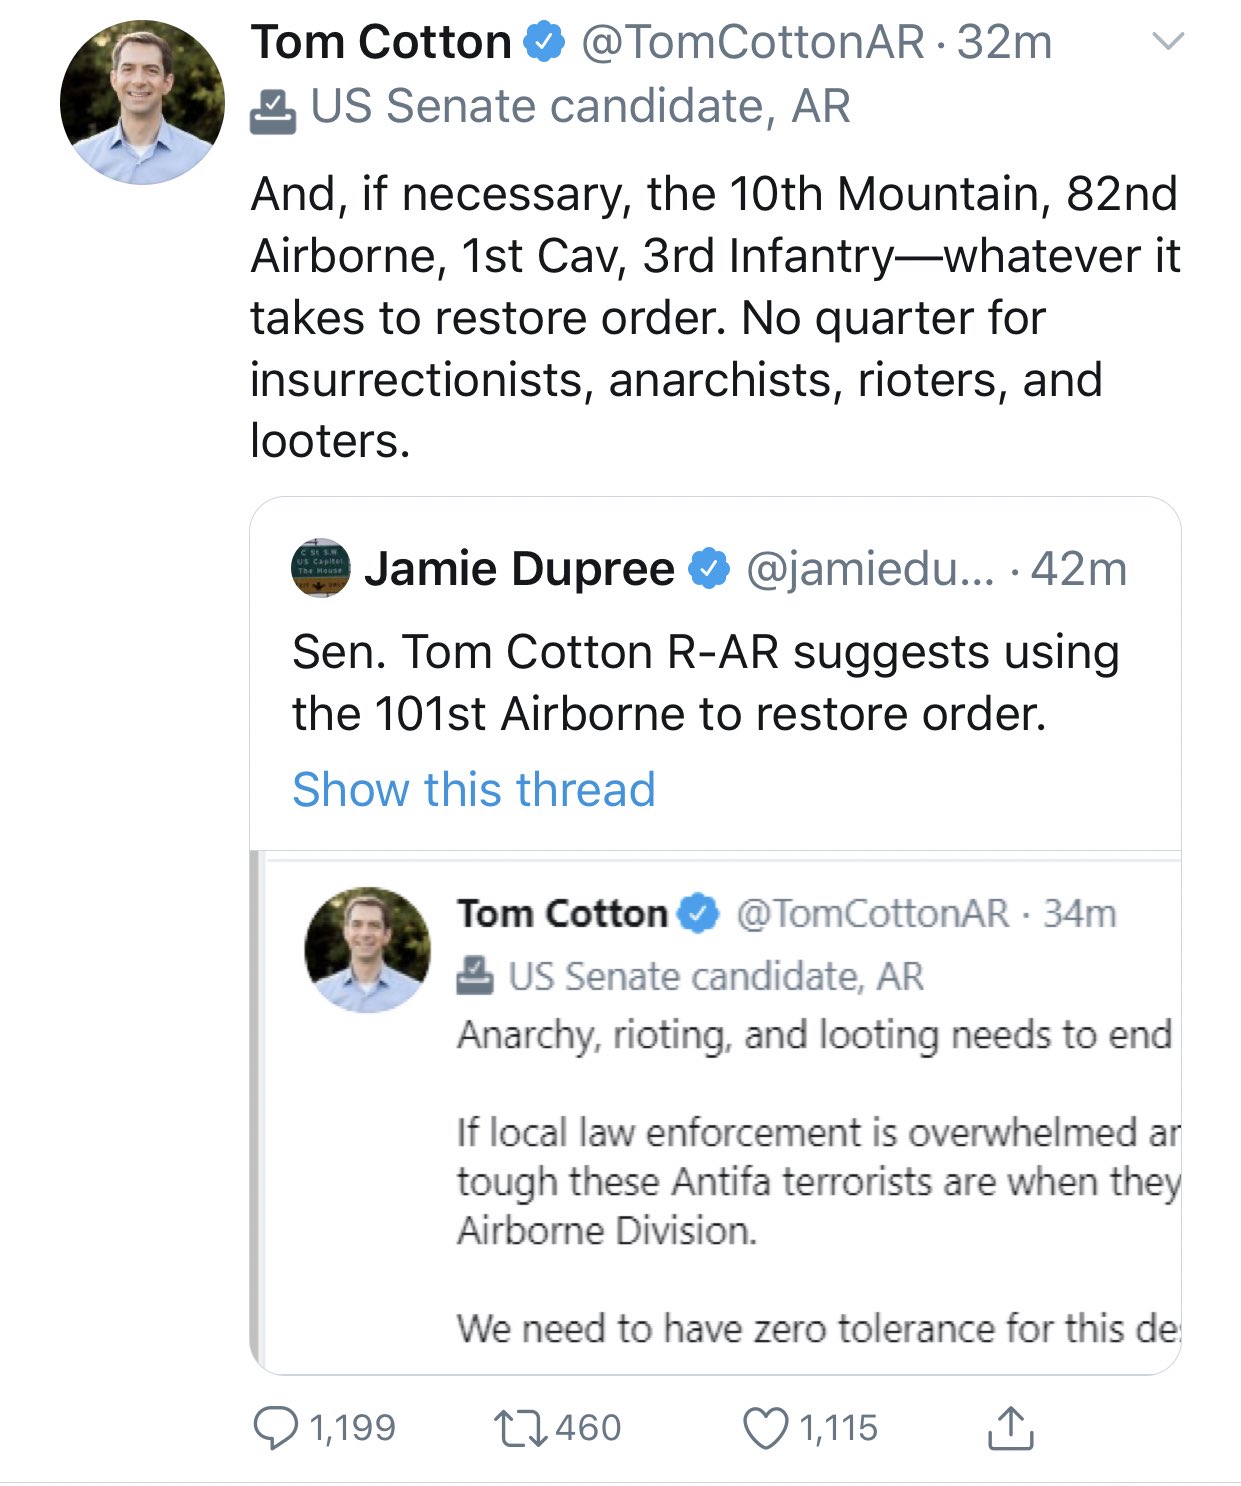Screen dimensions: 1241x1486
Task: Open the reply icon with 1,199 replies
Action: (275, 1427)
